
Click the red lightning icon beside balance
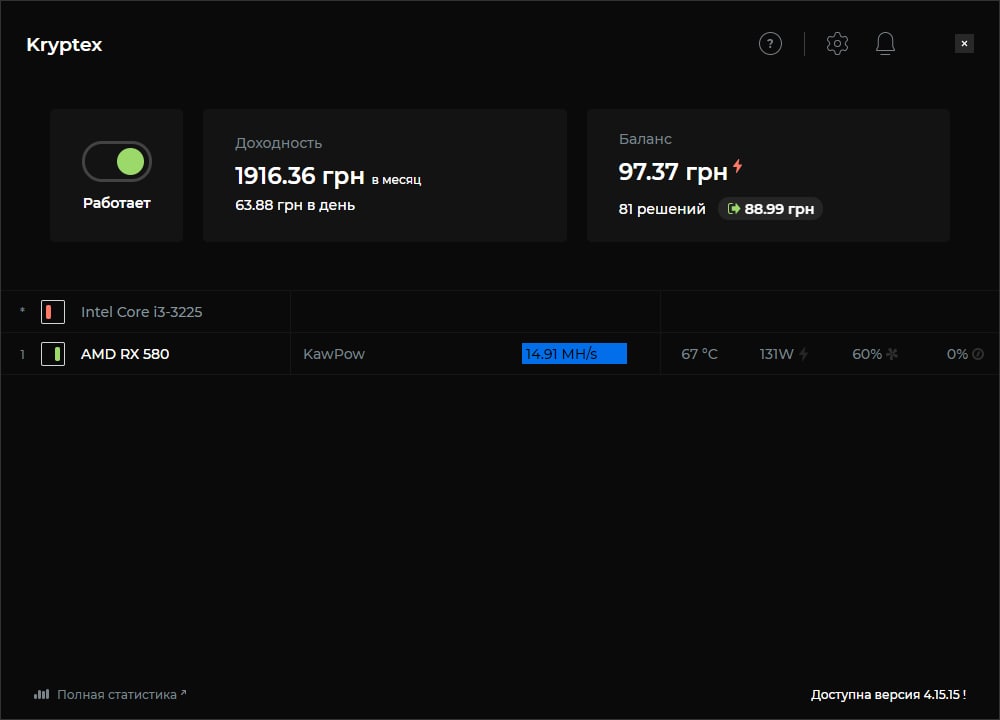(738, 166)
